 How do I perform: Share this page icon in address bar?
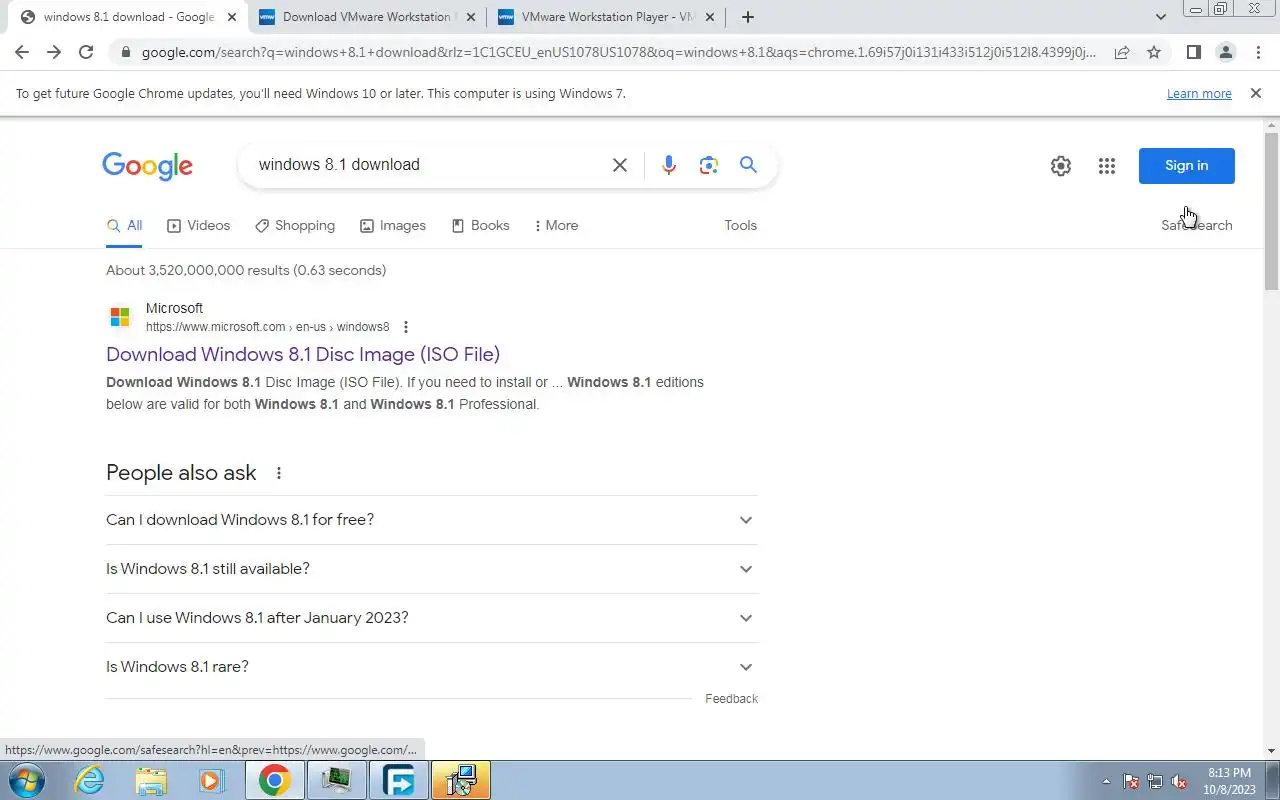[x=1122, y=52]
